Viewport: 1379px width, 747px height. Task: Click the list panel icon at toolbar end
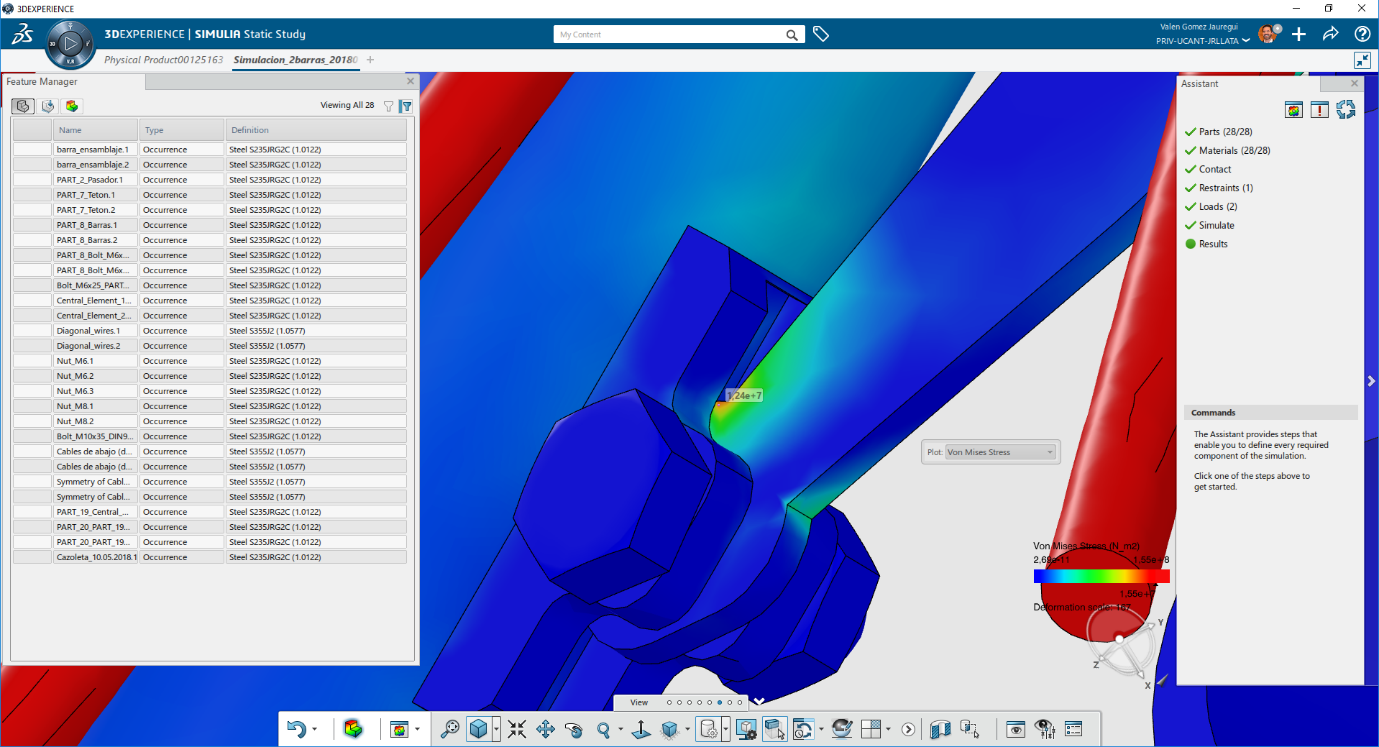pyautogui.click(x=1074, y=730)
